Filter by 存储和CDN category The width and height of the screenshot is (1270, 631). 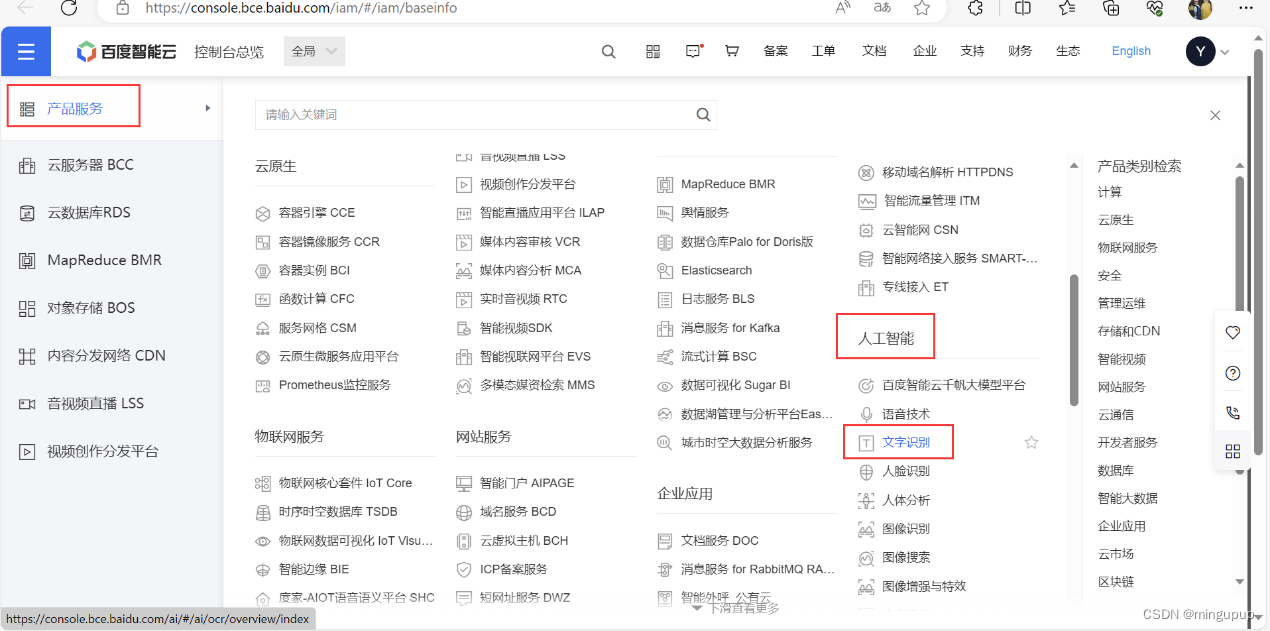tap(1129, 331)
